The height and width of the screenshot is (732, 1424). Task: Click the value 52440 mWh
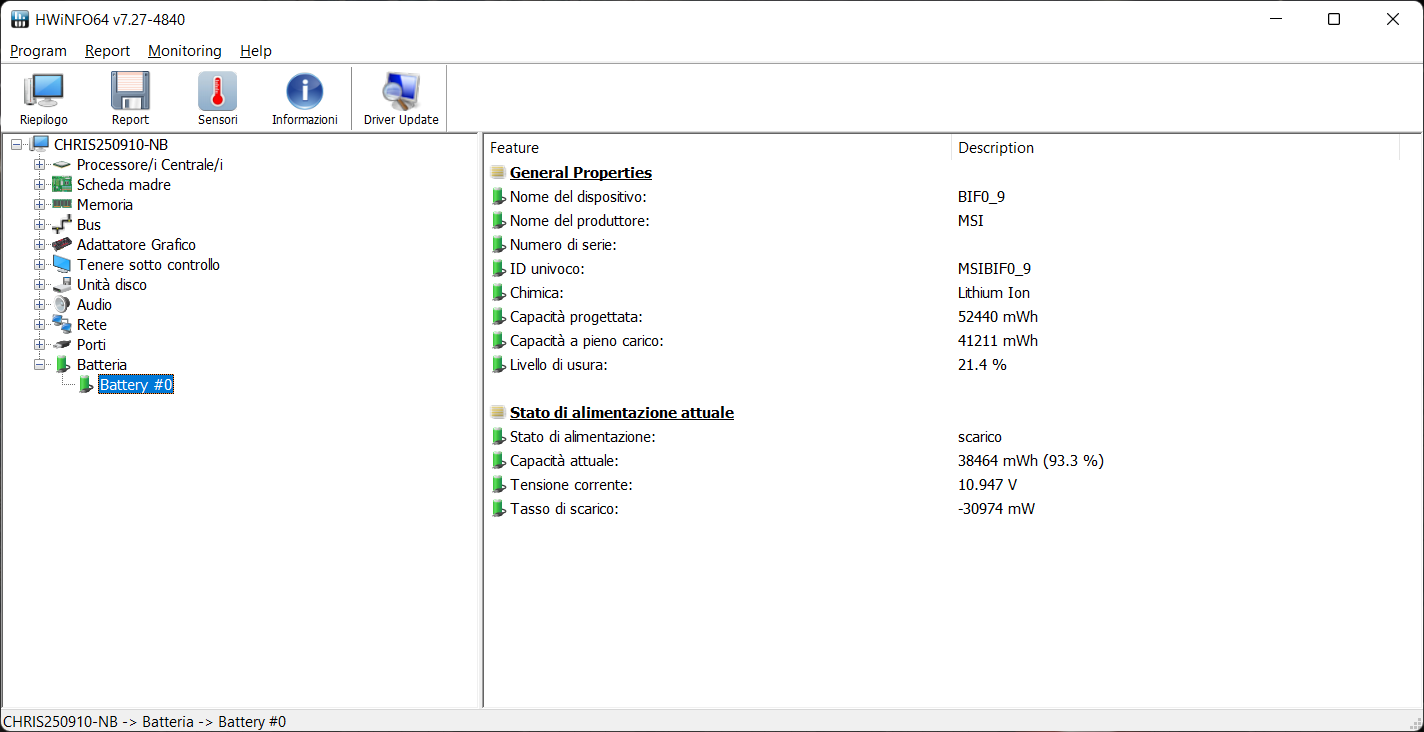[x=998, y=317]
